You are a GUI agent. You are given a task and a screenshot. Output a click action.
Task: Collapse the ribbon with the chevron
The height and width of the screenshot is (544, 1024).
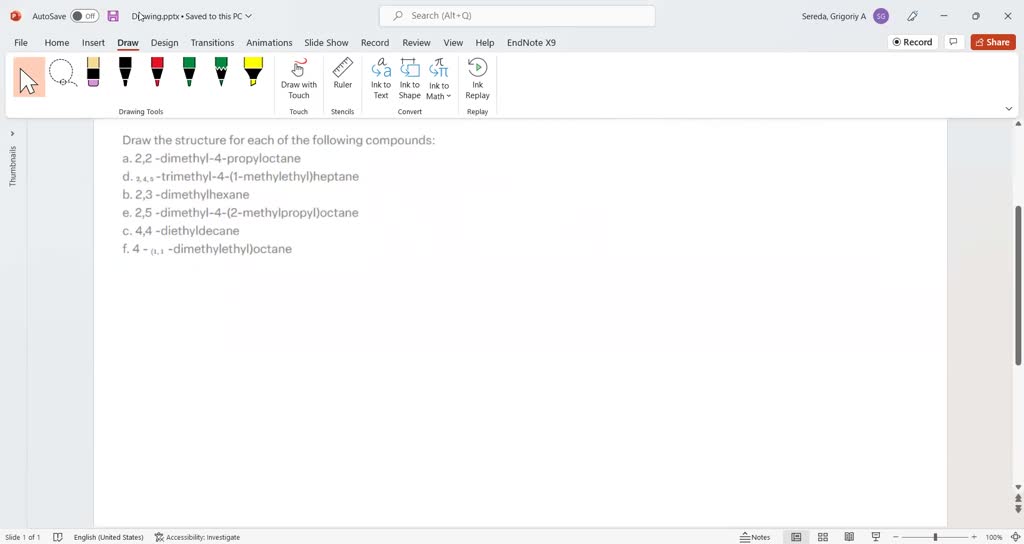click(x=1008, y=109)
